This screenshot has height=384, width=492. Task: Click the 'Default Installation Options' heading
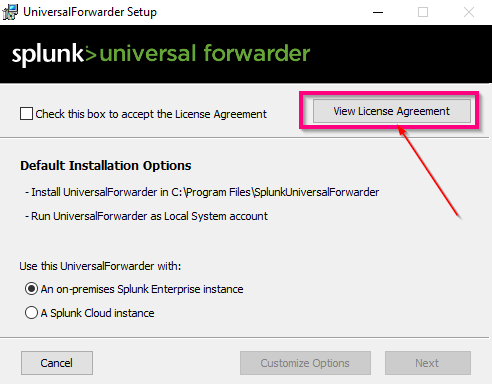[x=106, y=165]
